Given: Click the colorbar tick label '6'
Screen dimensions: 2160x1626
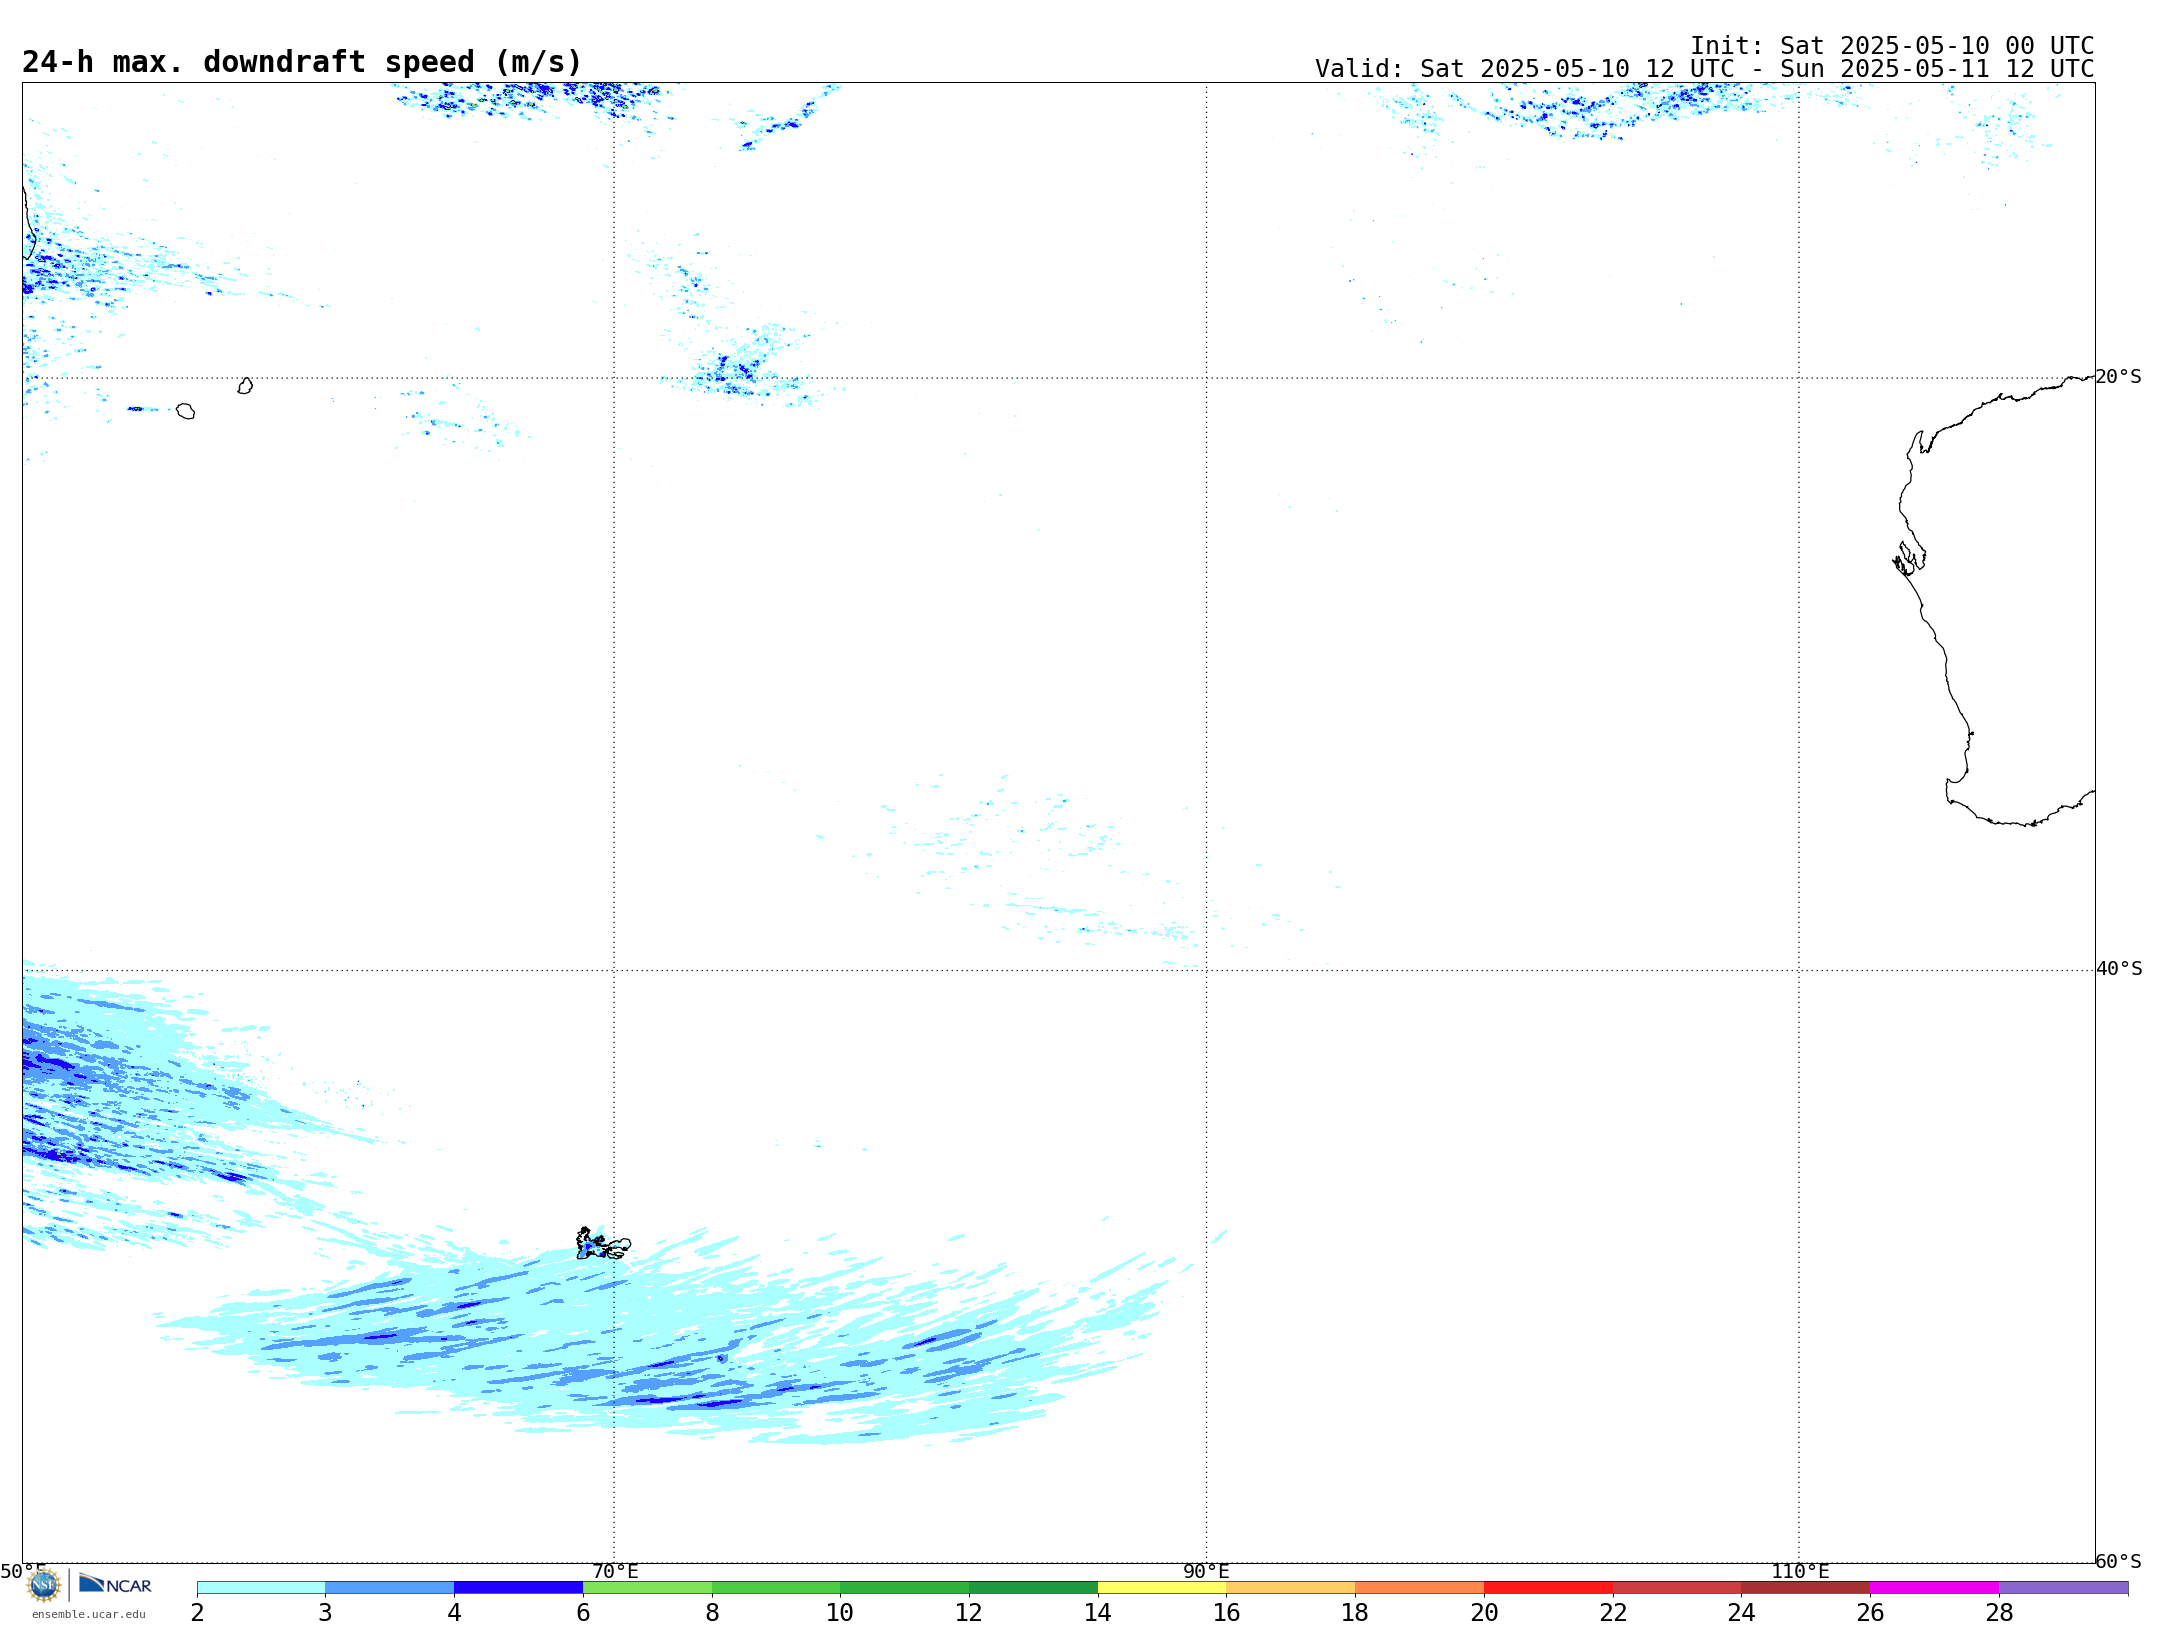Looking at the screenshot, I should coord(583,1612).
